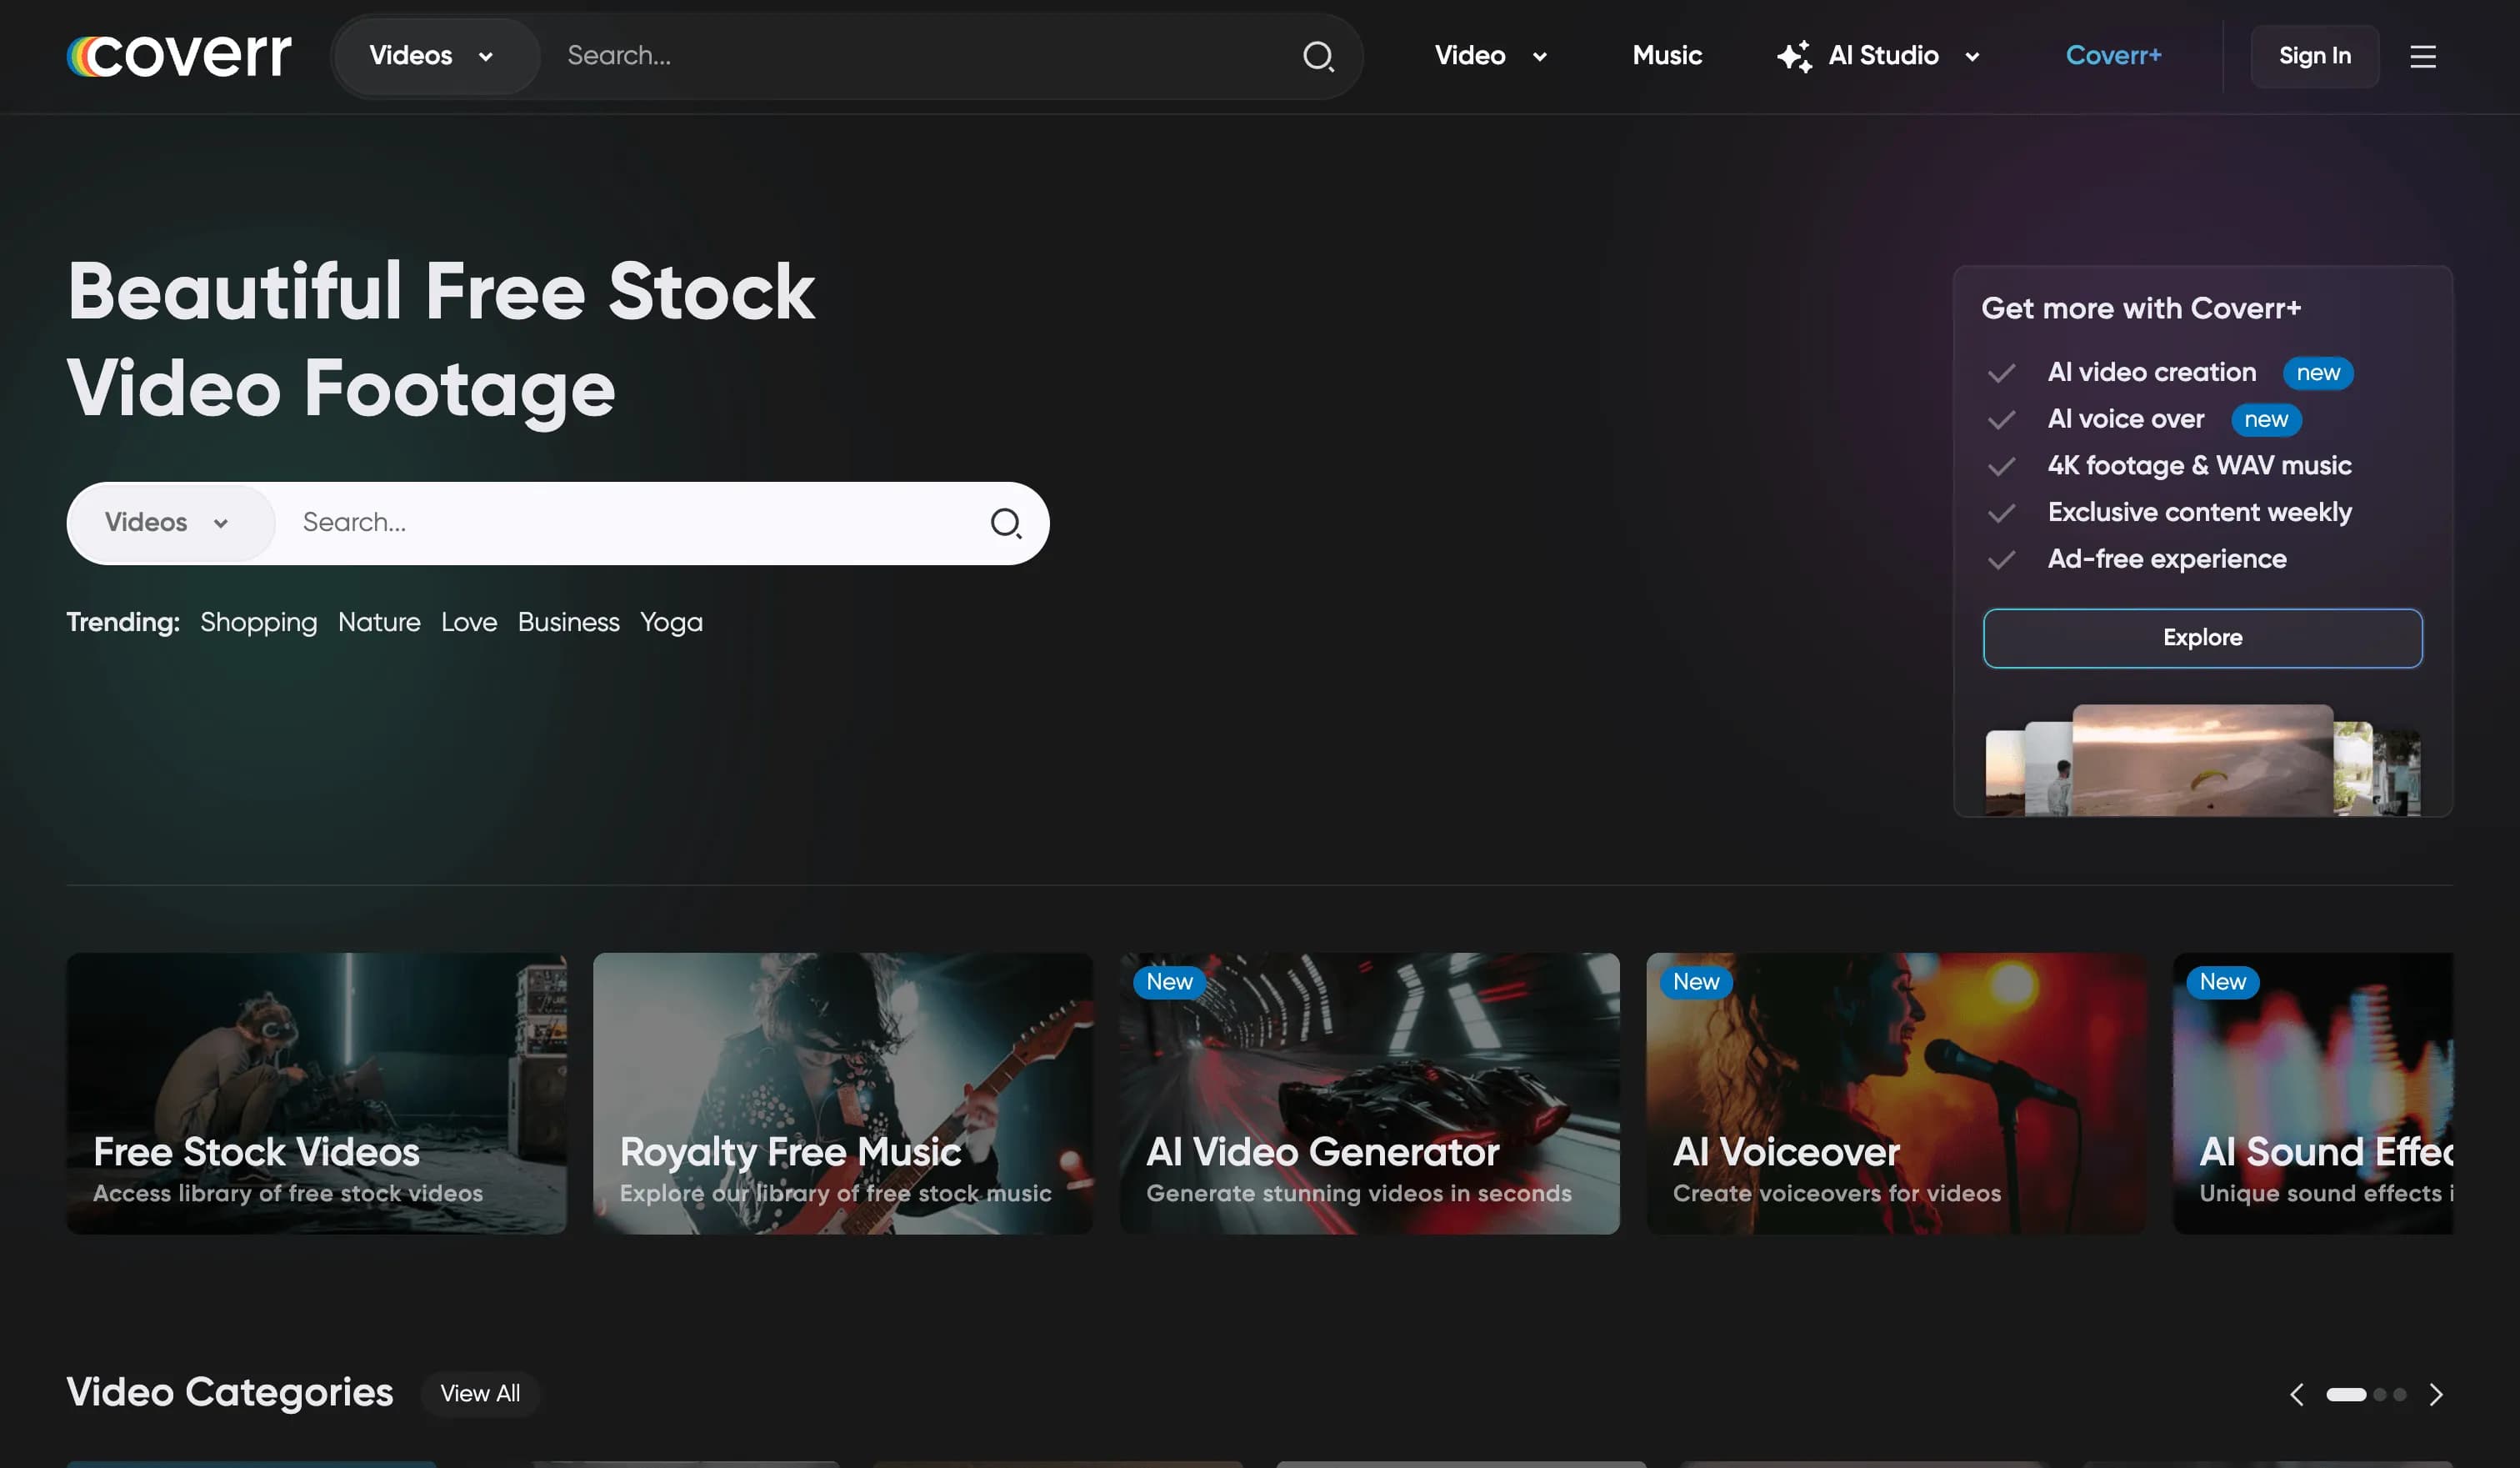2520x1468 pixels.
Task: Open the AI Voiceover card
Action: pos(1896,1093)
